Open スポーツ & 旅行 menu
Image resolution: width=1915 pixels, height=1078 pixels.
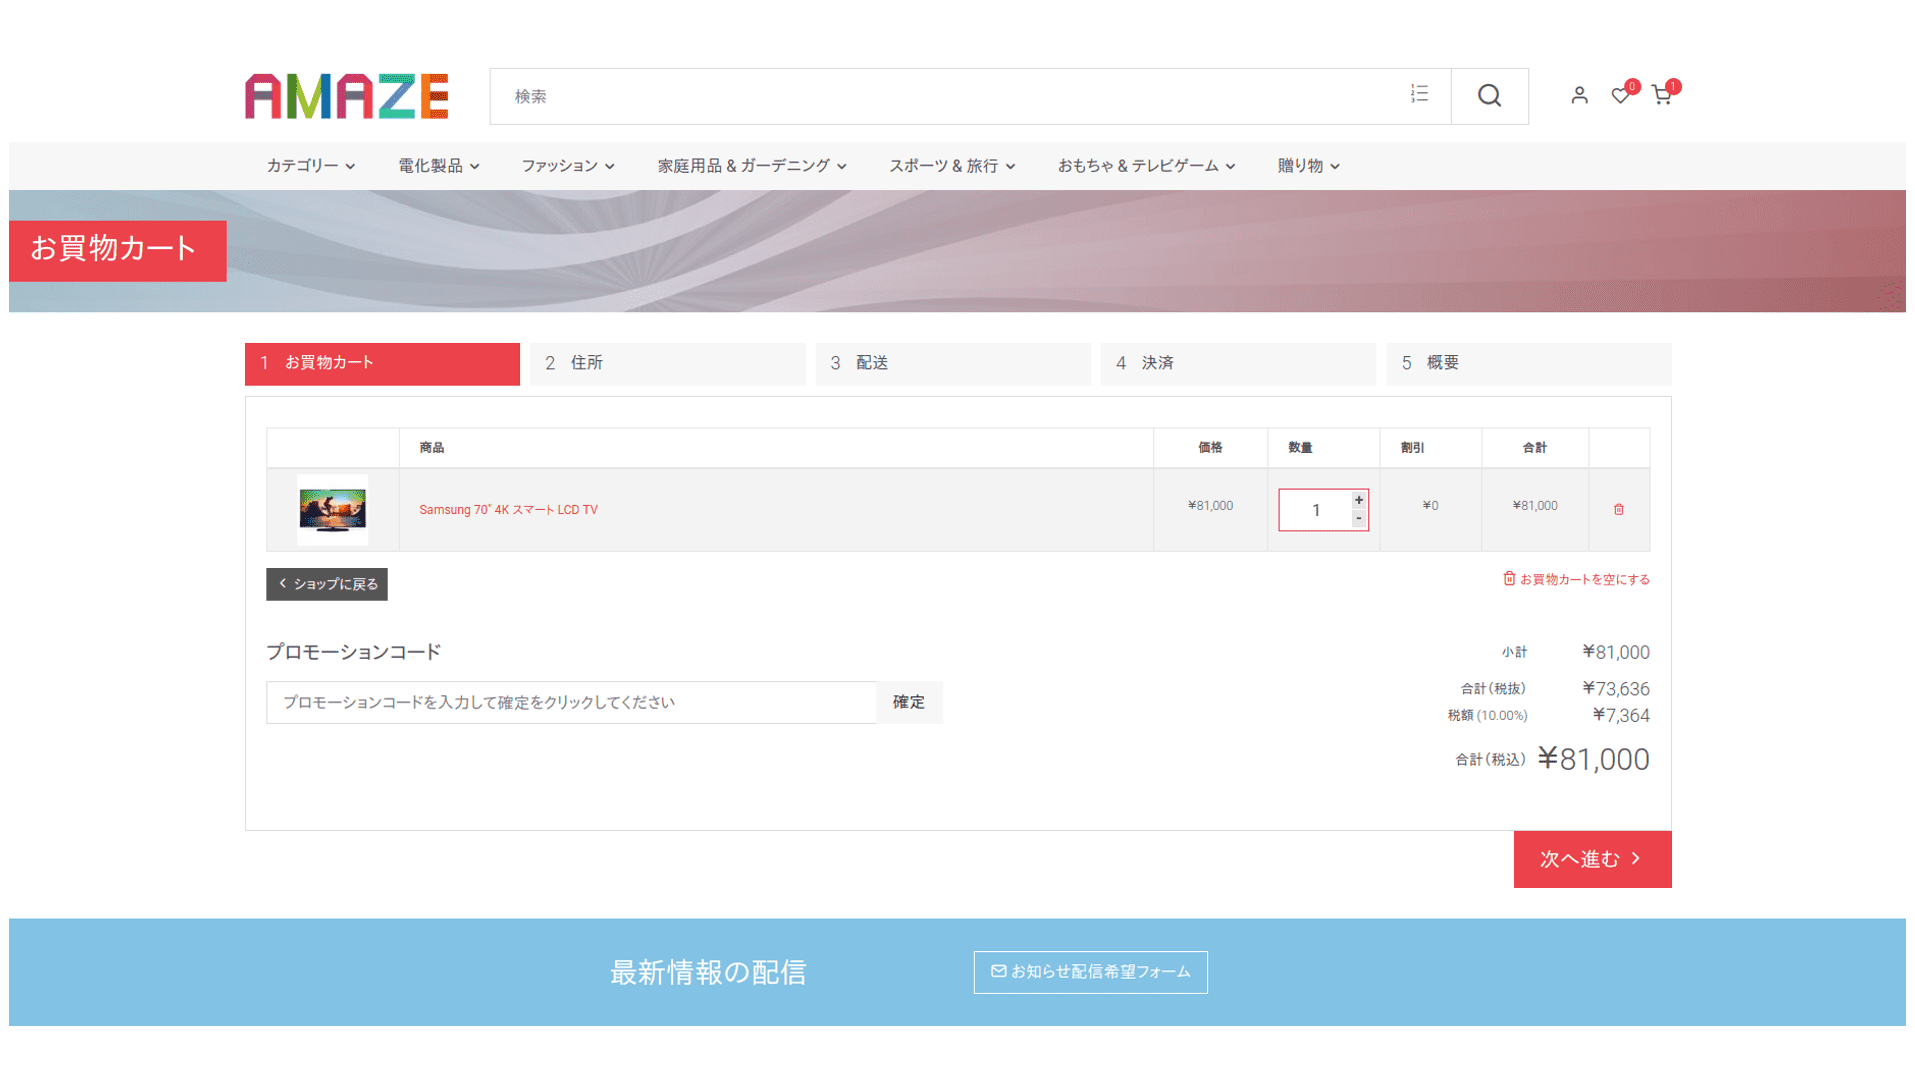pos(952,166)
